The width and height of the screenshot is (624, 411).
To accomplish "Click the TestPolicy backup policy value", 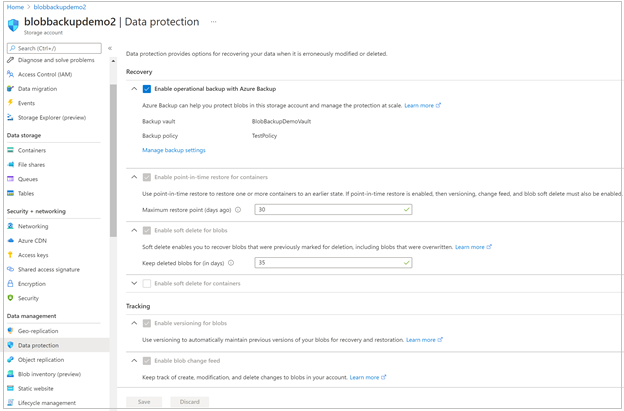I will (264, 136).
